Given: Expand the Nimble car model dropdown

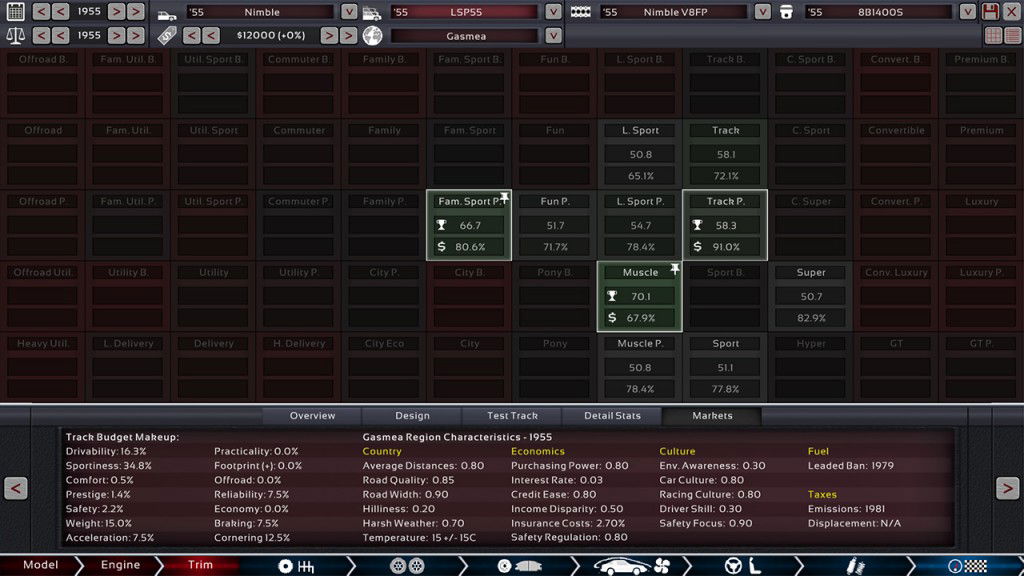Looking at the screenshot, I should click(x=348, y=12).
